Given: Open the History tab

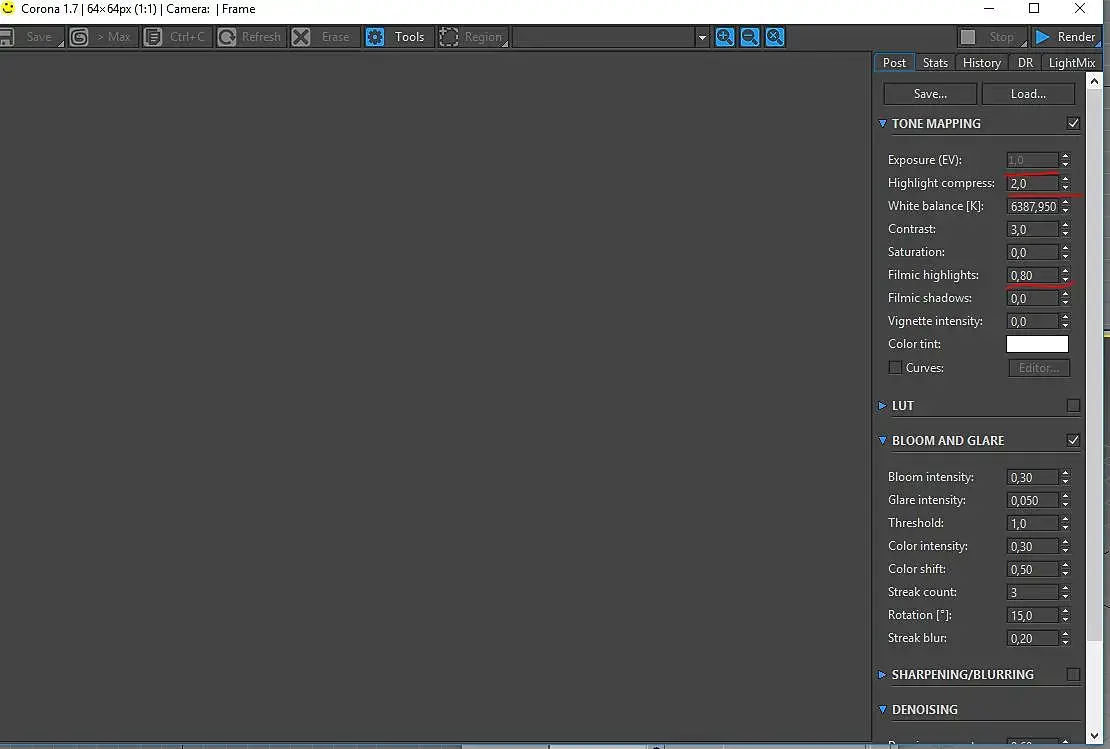Looking at the screenshot, I should (x=981, y=62).
